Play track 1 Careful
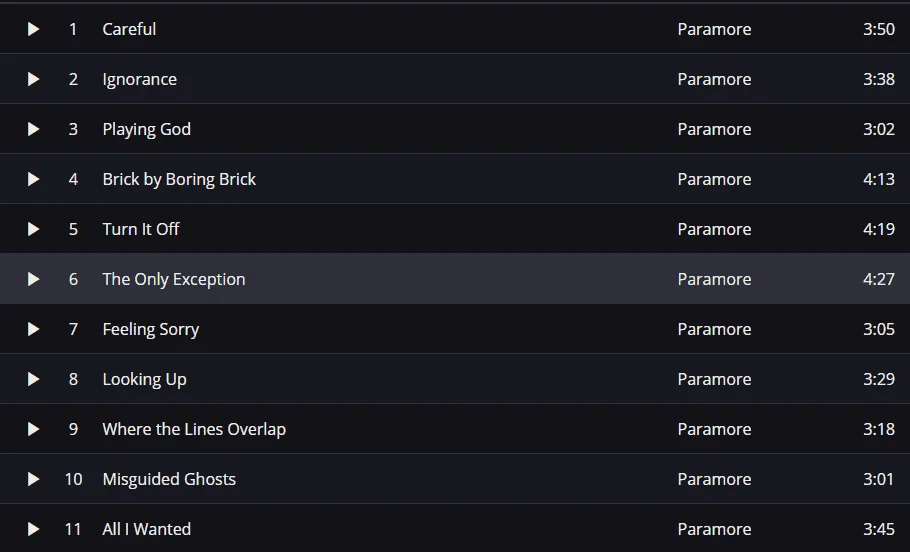 [x=34, y=29]
